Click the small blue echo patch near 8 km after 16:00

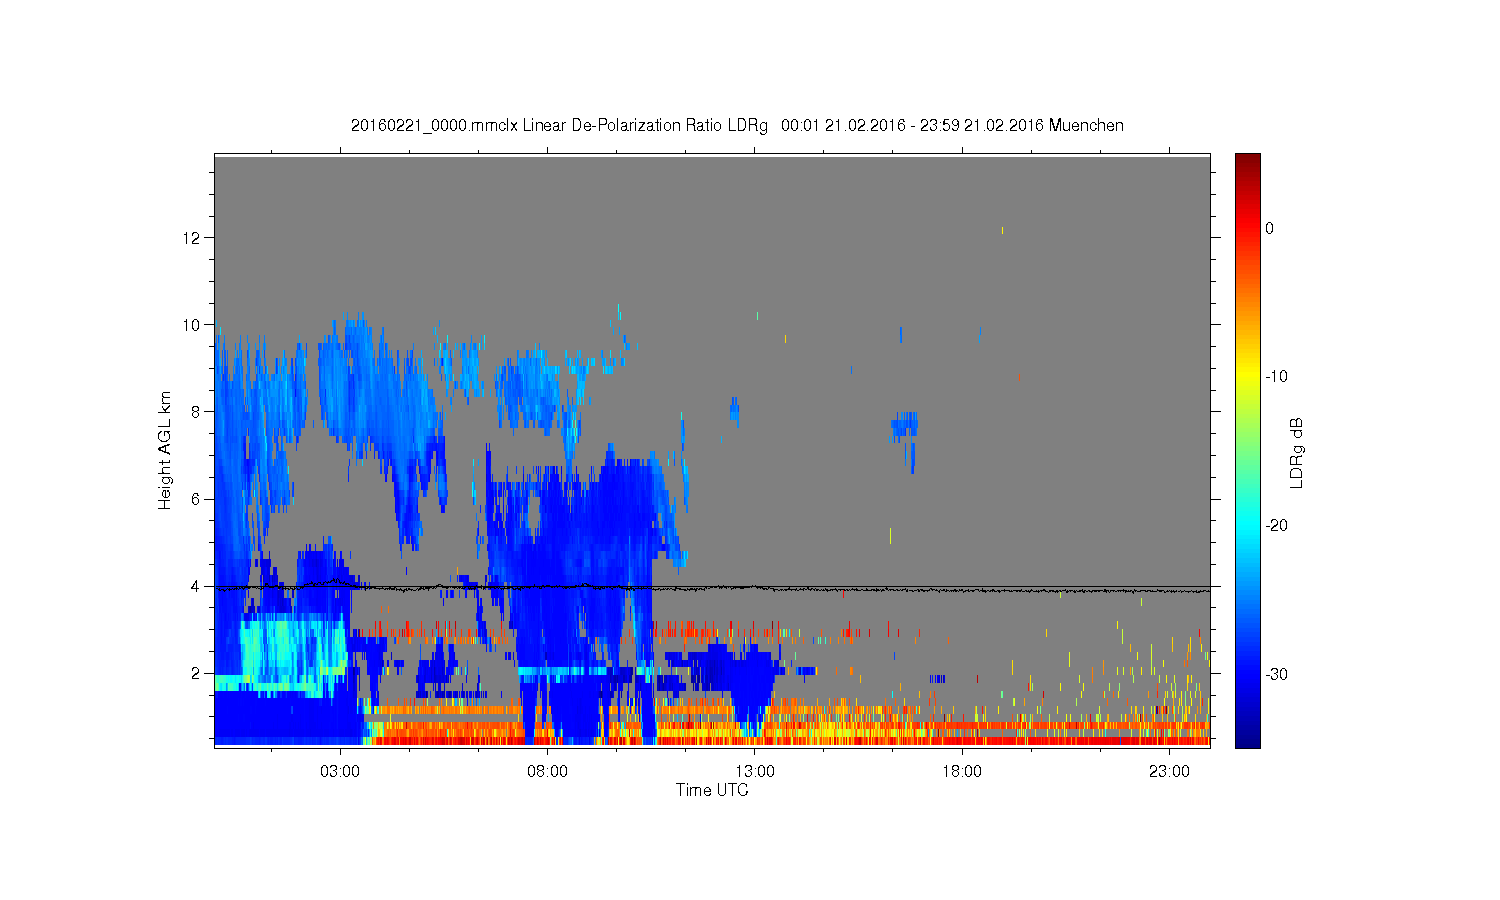[x=905, y=427]
